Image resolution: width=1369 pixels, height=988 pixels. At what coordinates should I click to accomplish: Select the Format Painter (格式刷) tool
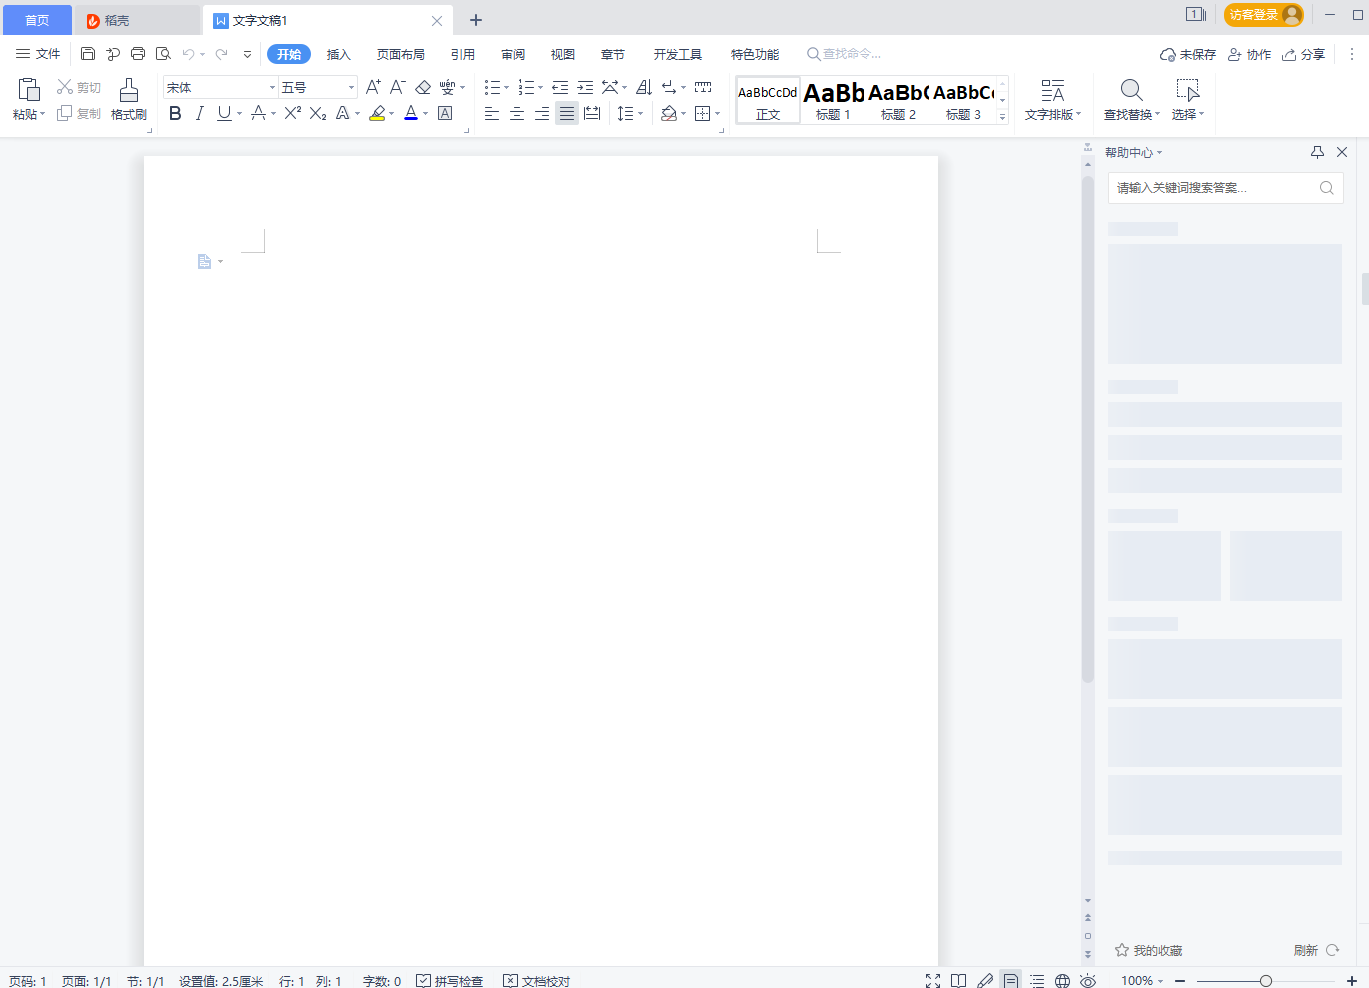click(129, 99)
